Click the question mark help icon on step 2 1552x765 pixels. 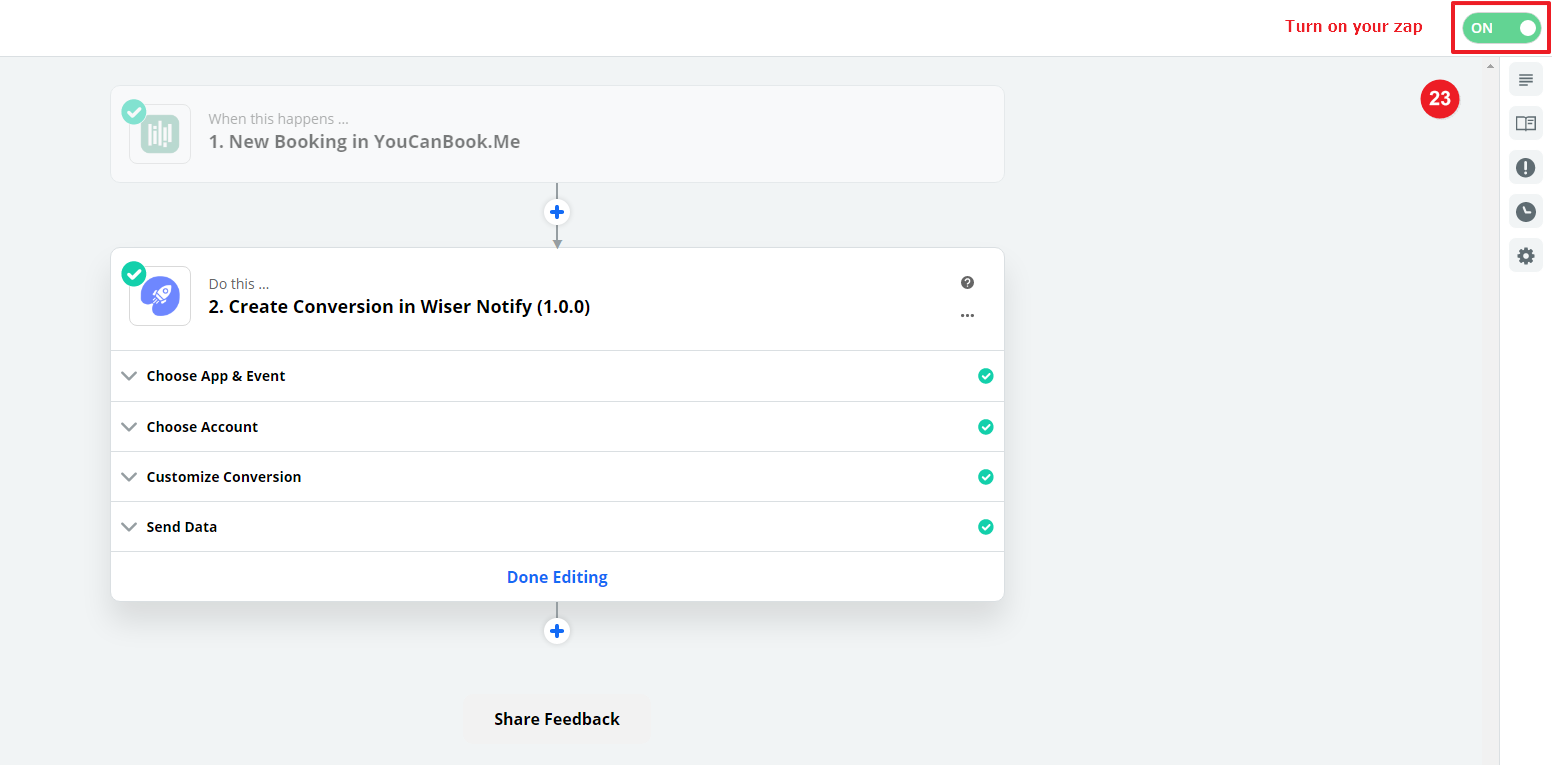click(x=967, y=283)
